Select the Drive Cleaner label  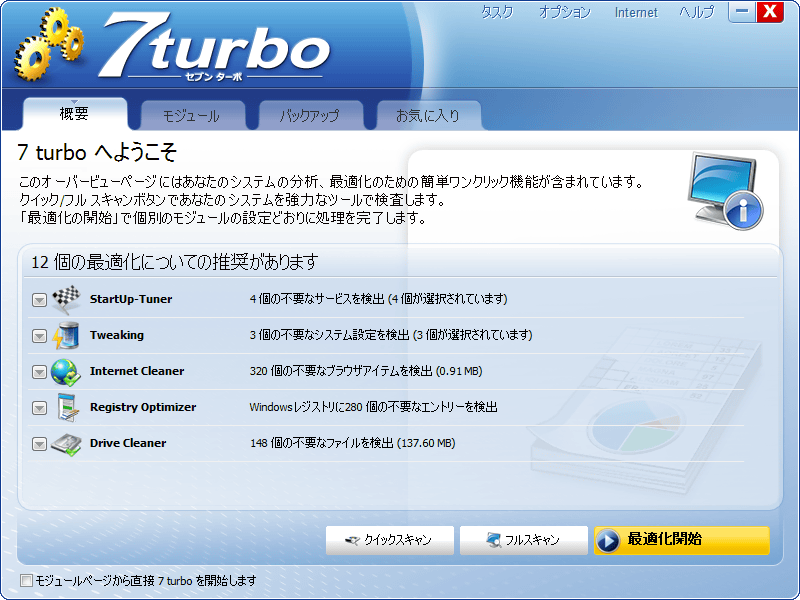128,443
